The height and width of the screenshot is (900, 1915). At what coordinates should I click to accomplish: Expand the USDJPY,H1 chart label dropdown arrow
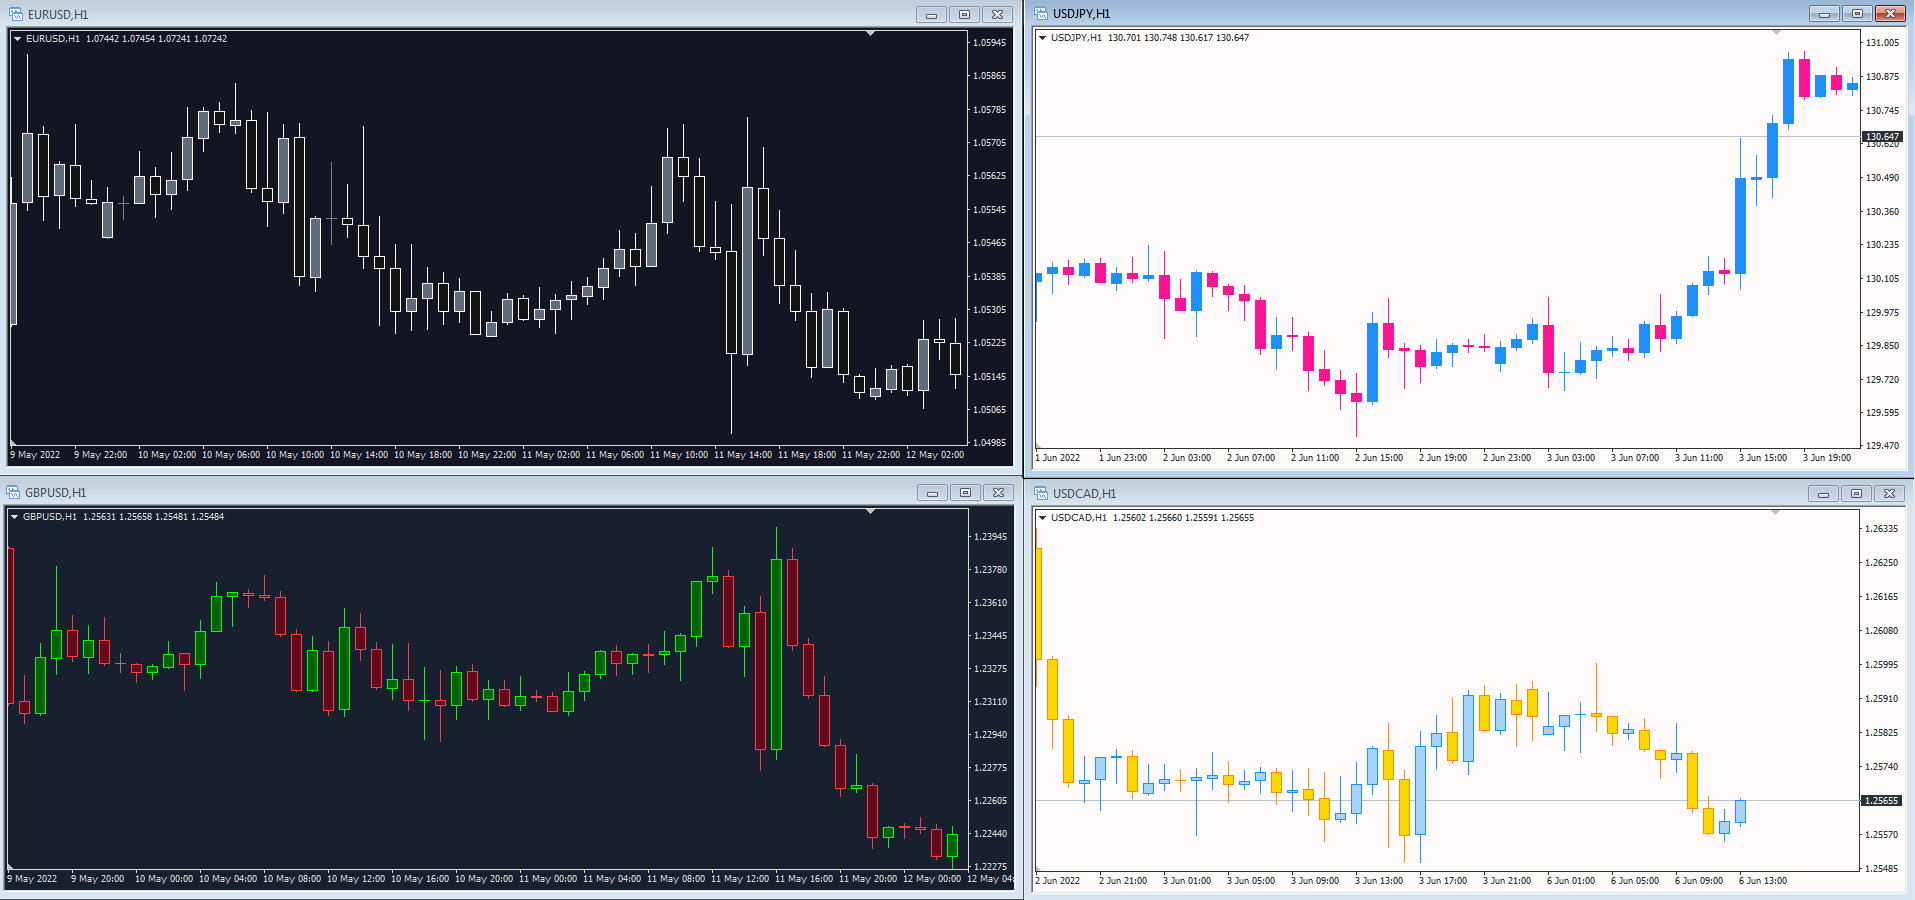(x=1043, y=38)
